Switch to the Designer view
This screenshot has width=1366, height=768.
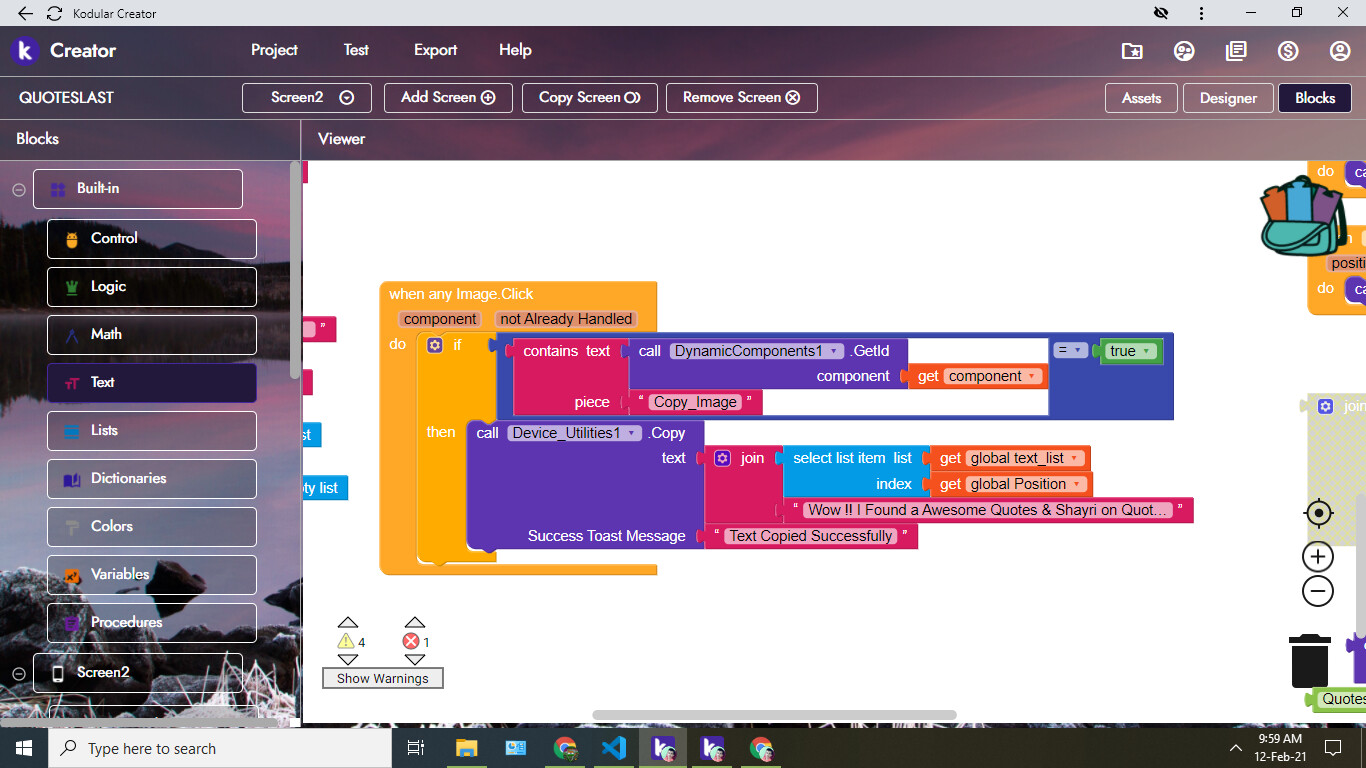point(1228,98)
